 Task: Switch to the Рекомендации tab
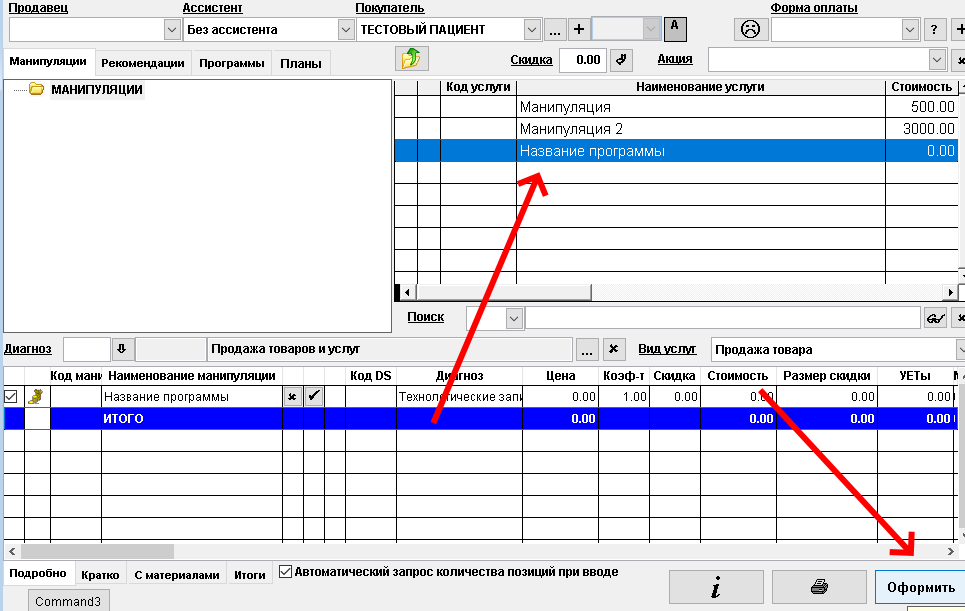coord(143,63)
